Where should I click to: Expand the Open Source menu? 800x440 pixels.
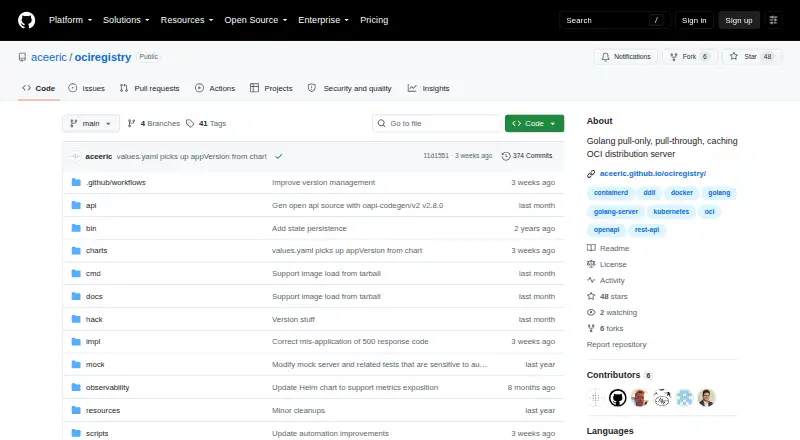tap(256, 20)
